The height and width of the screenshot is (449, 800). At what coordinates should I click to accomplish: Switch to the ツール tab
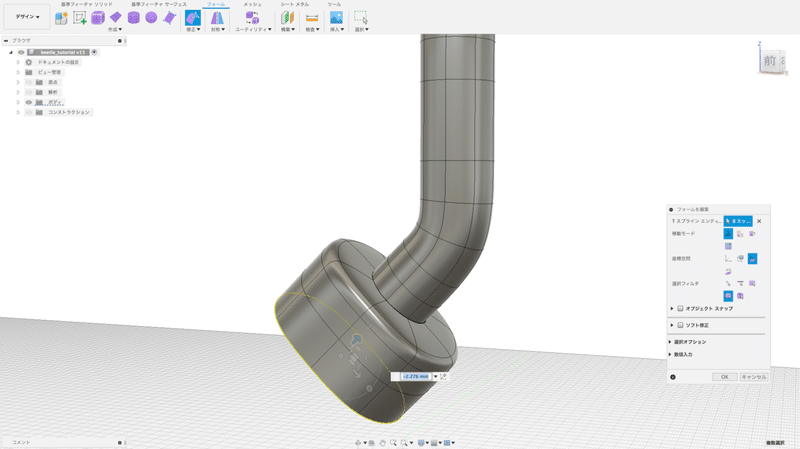click(334, 4)
